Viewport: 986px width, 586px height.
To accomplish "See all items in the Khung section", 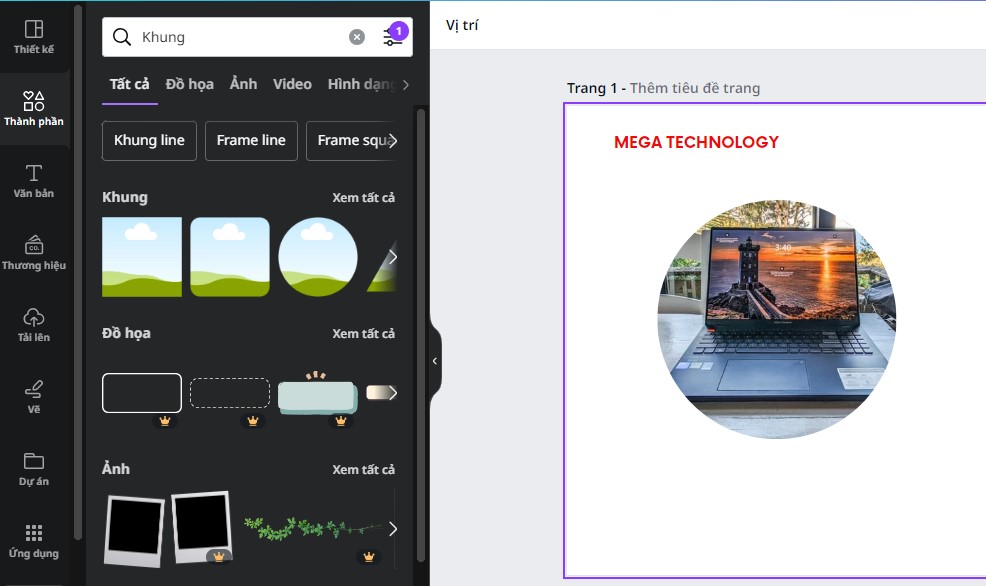I will (x=363, y=197).
